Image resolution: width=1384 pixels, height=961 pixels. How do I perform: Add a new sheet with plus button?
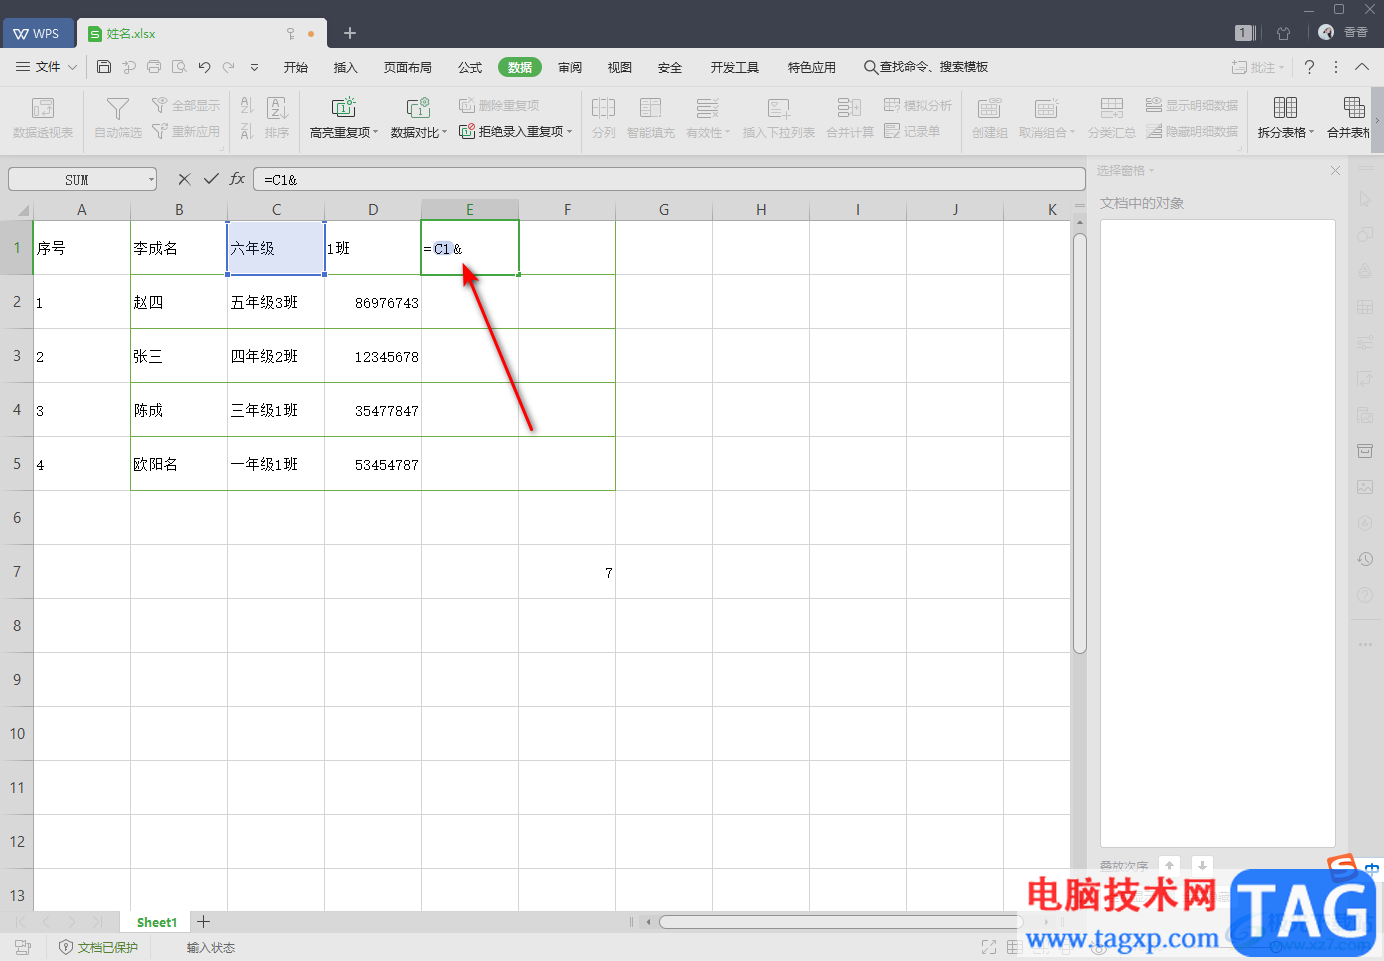[203, 922]
